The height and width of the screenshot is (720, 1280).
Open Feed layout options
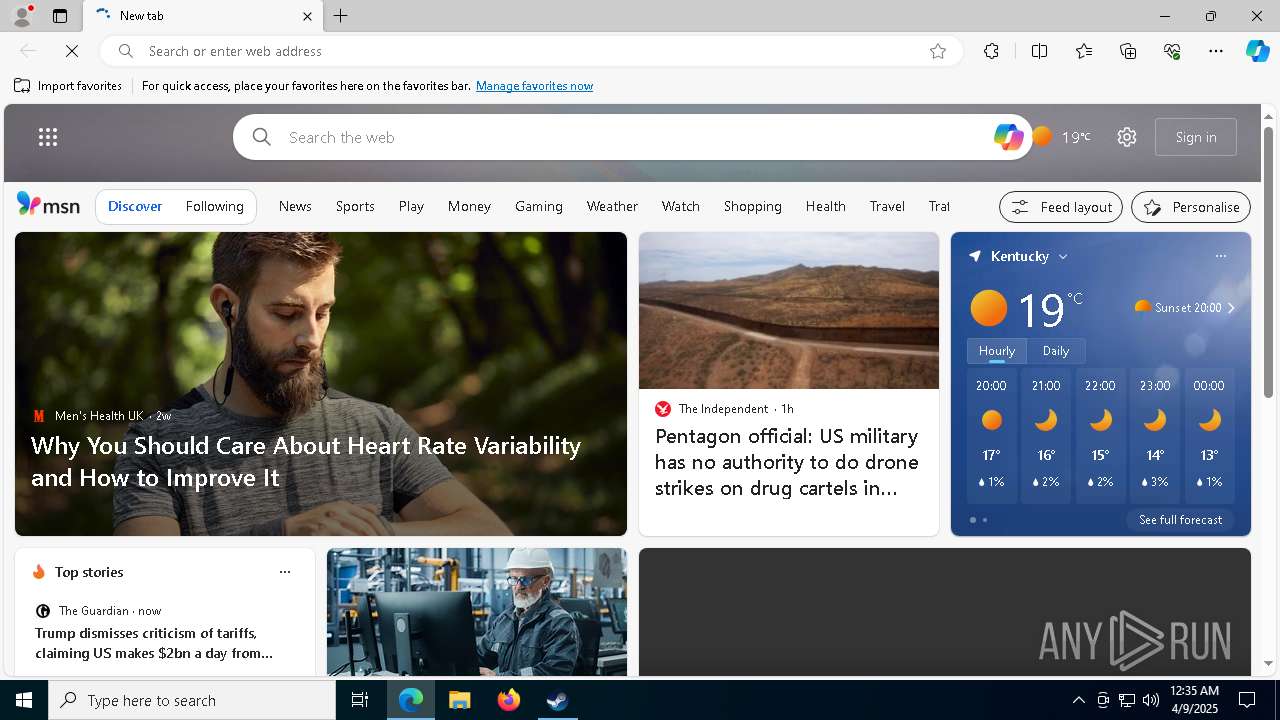pyautogui.click(x=1061, y=207)
